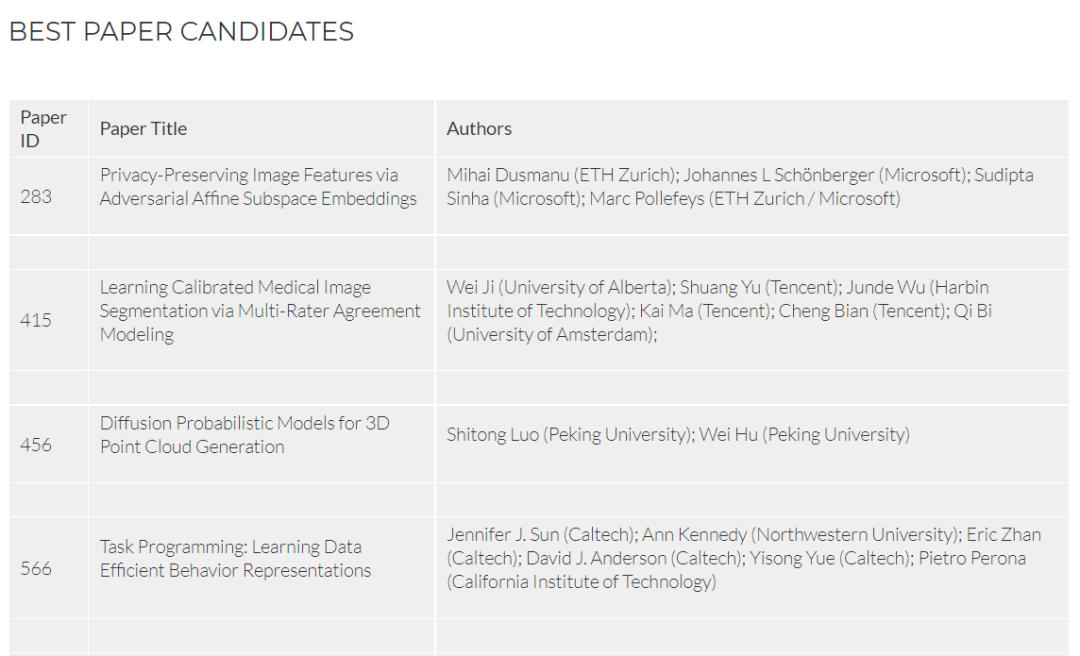The width and height of the screenshot is (1080, 656).
Task: Select paper ID 283 cell
Action: click(49, 196)
